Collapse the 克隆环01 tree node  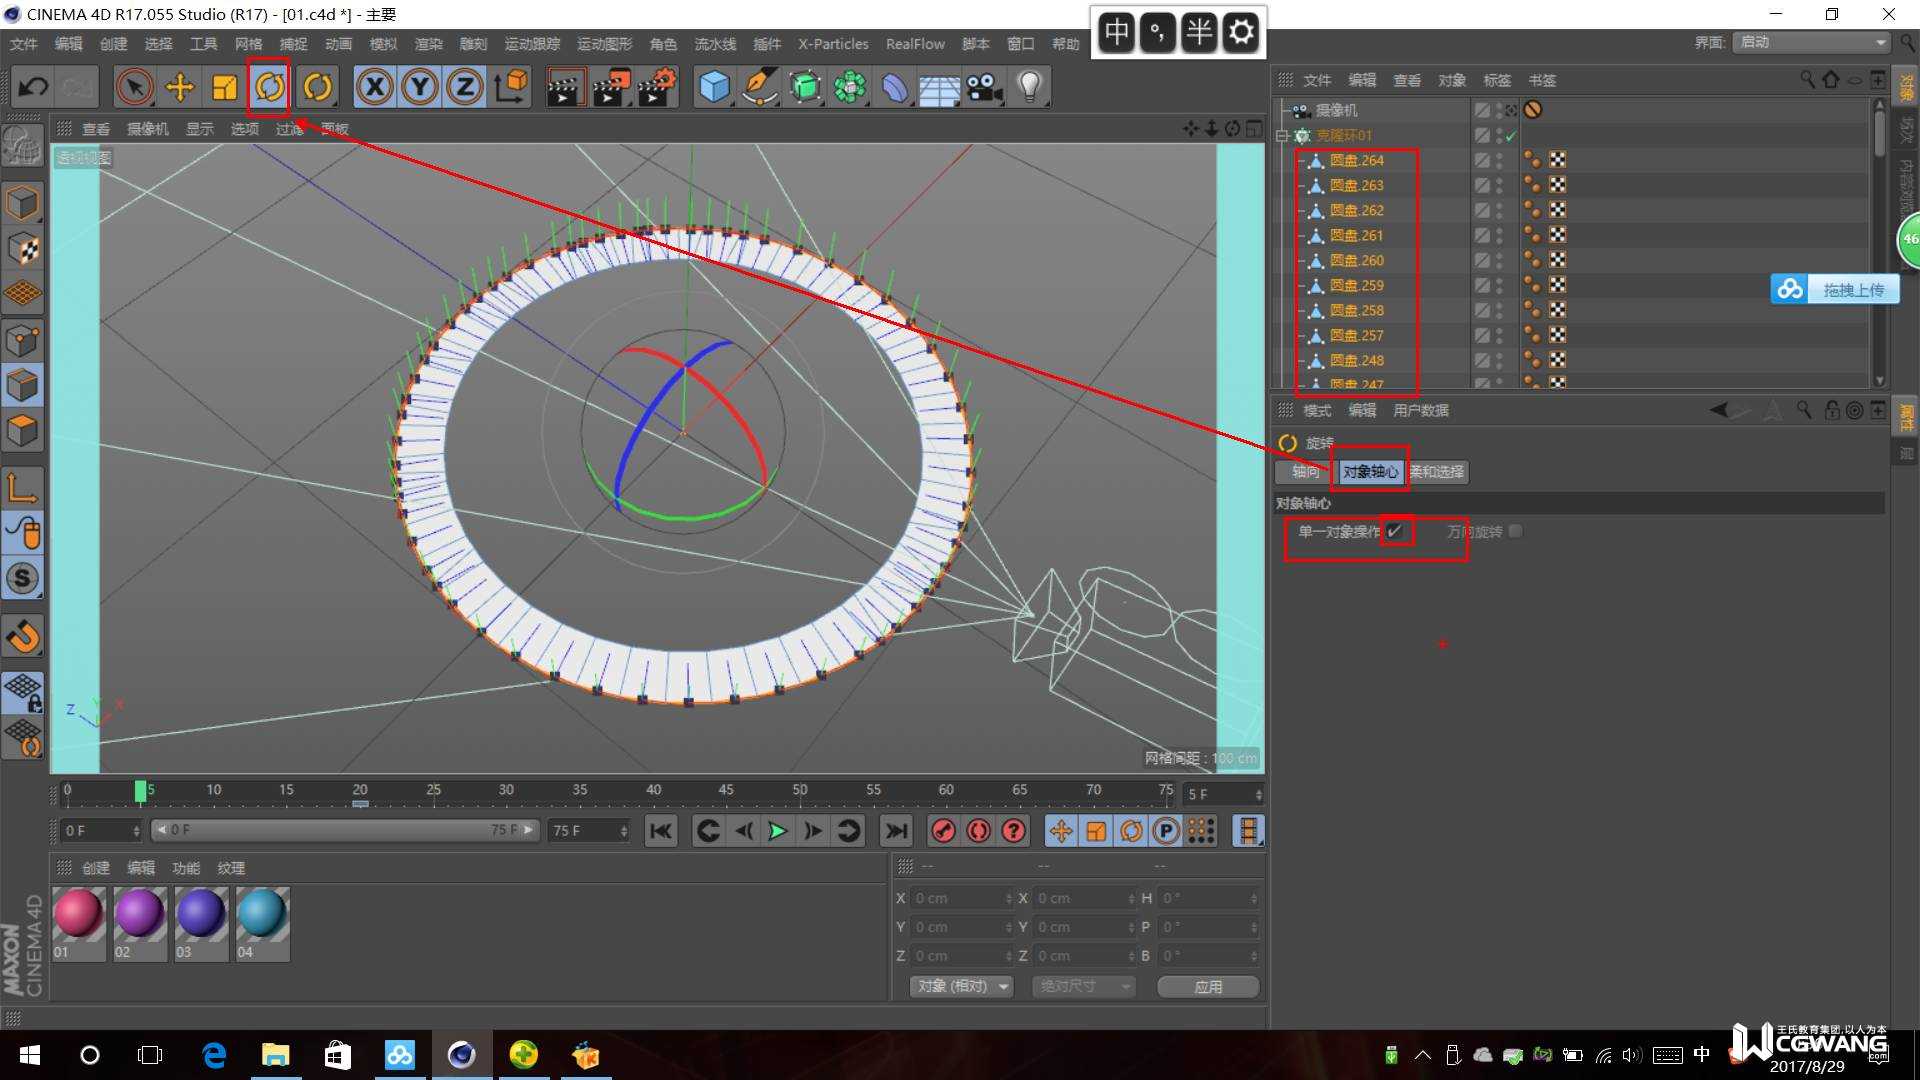coord(1283,135)
